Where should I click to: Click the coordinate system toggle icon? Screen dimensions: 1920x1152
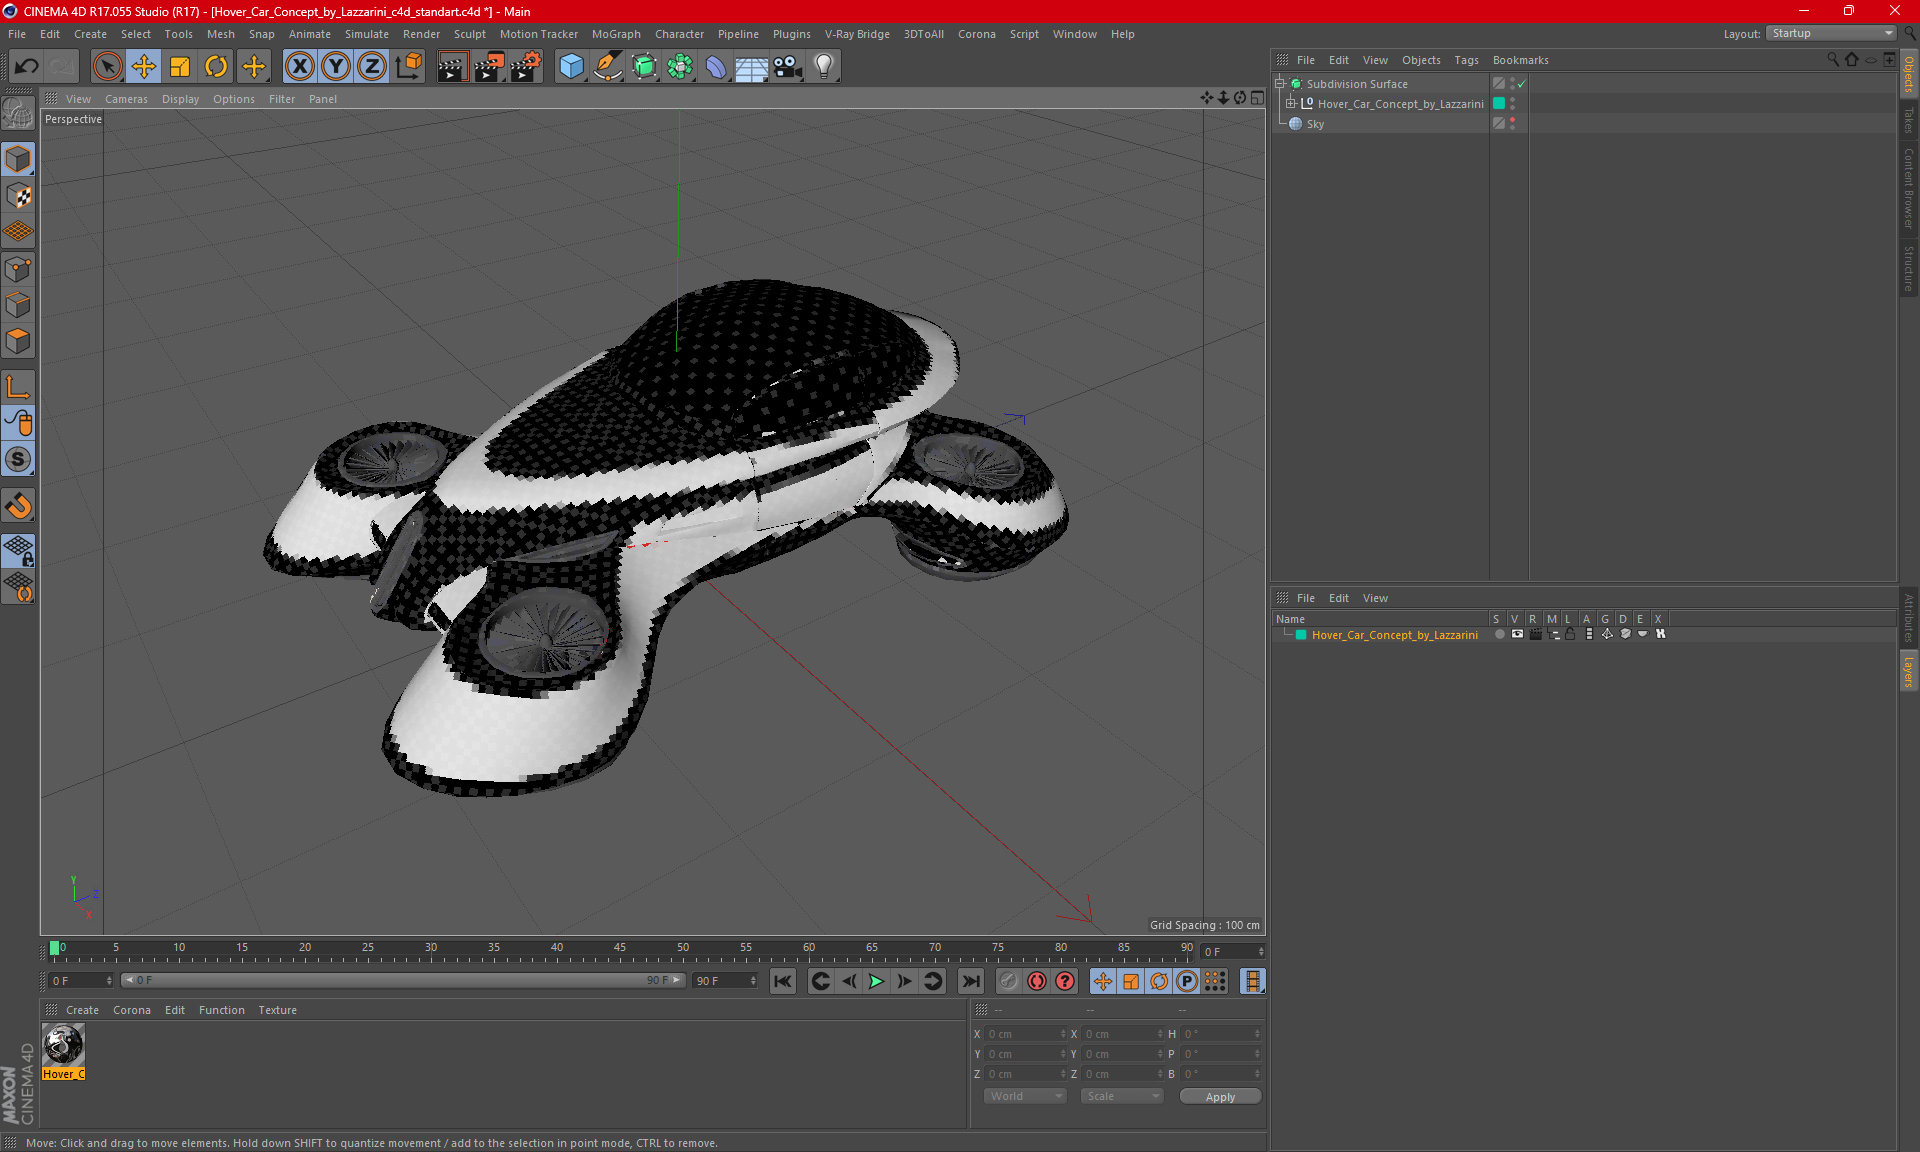(x=408, y=66)
